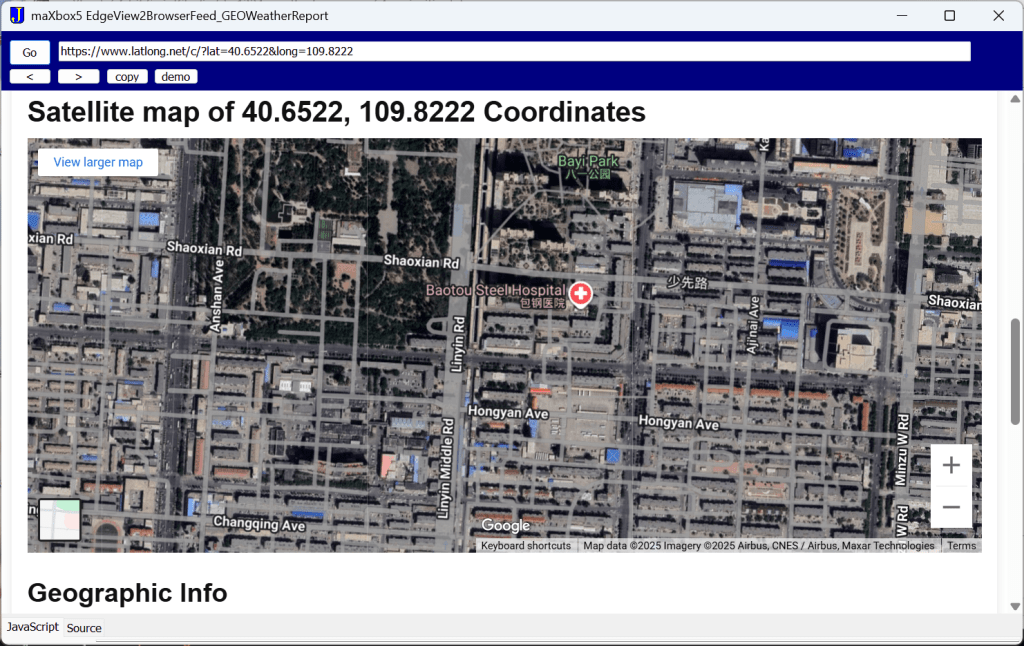Focus the URL address input field
This screenshot has width=1024, height=646.
[514, 51]
